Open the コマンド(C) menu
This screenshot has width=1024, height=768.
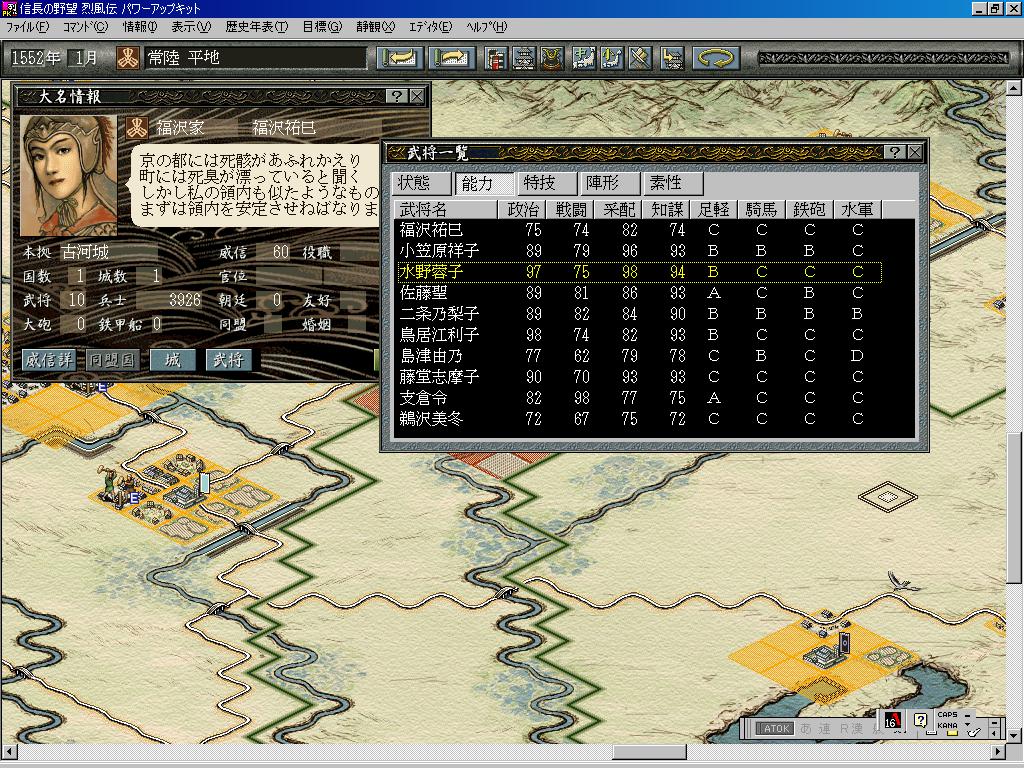click(x=85, y=27)
